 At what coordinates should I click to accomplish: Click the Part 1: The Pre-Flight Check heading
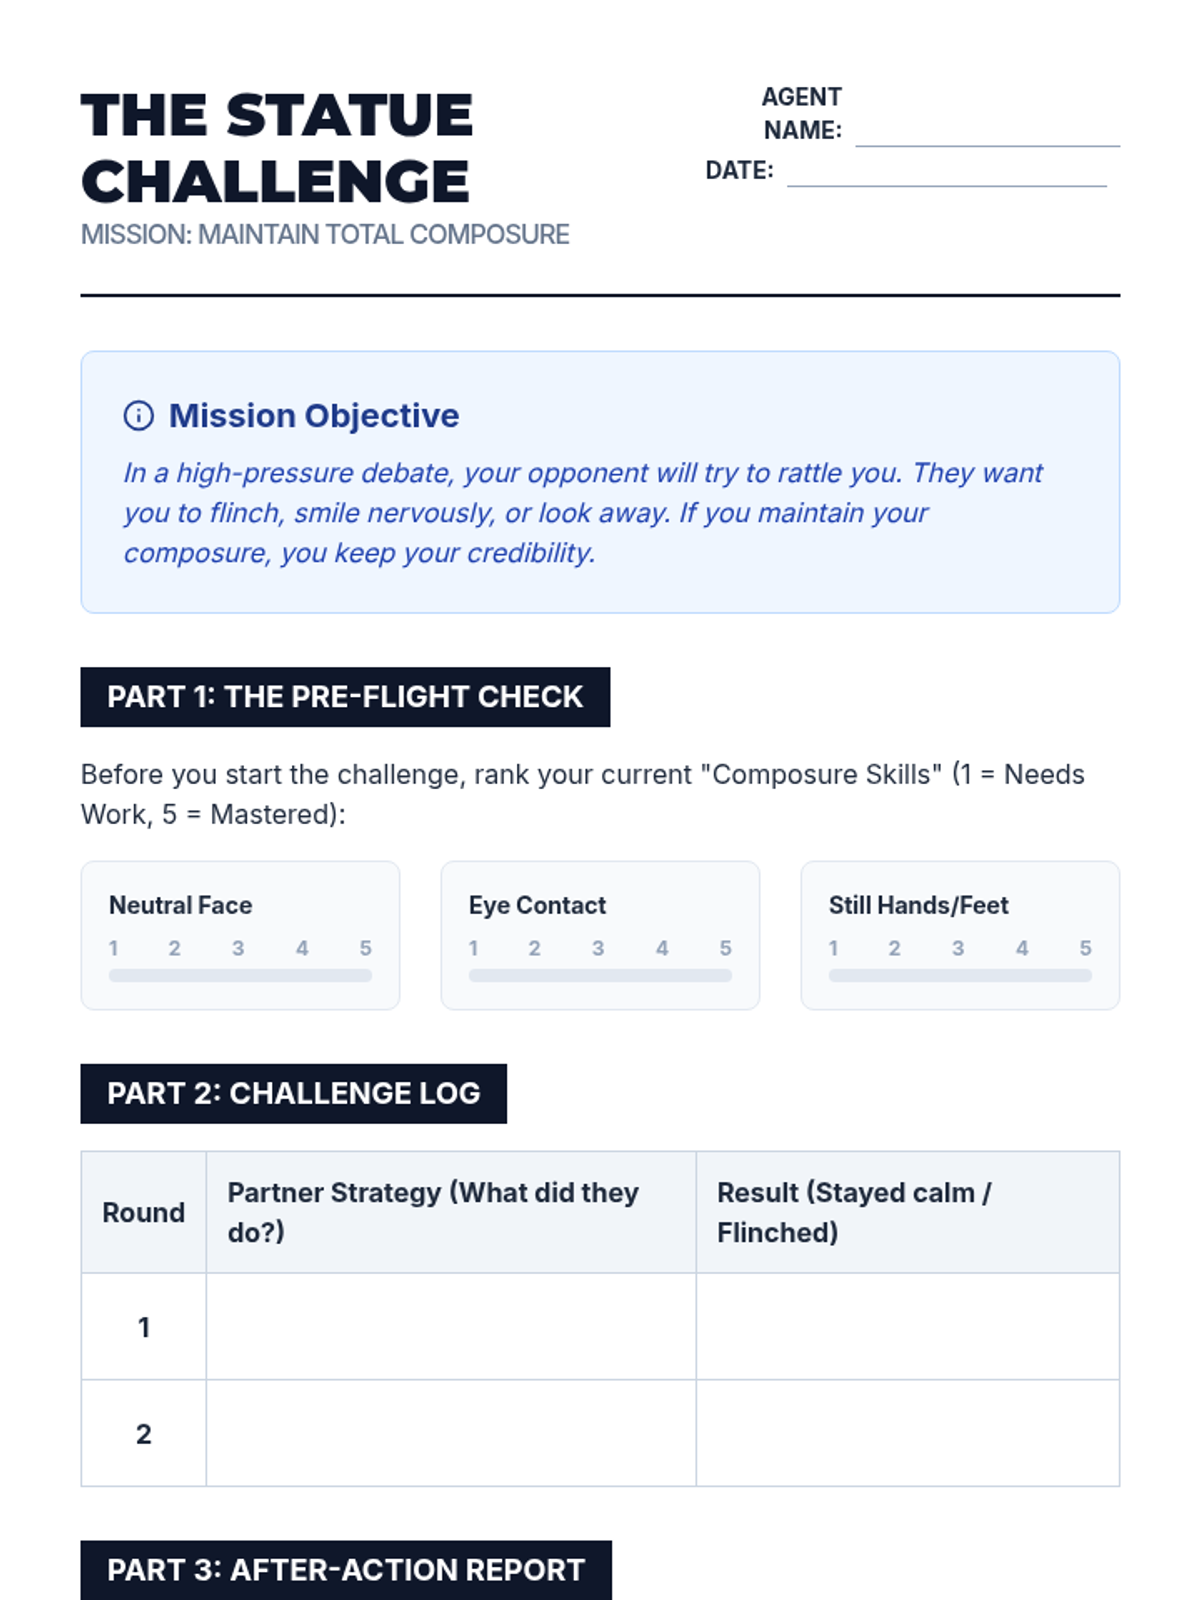click(345, 697)
